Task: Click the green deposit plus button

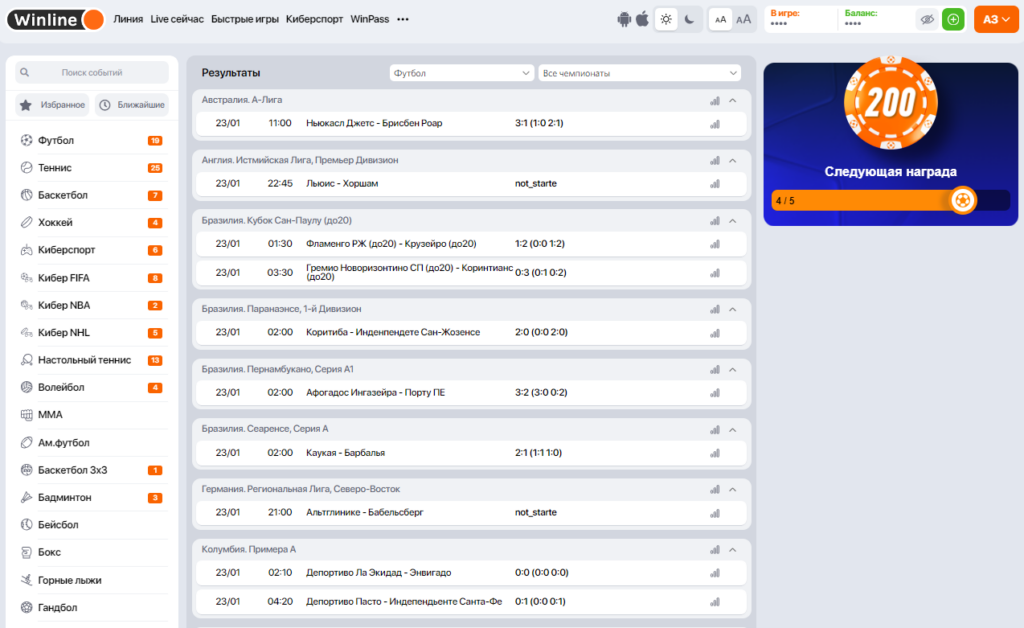Action: tap(953, 20)
